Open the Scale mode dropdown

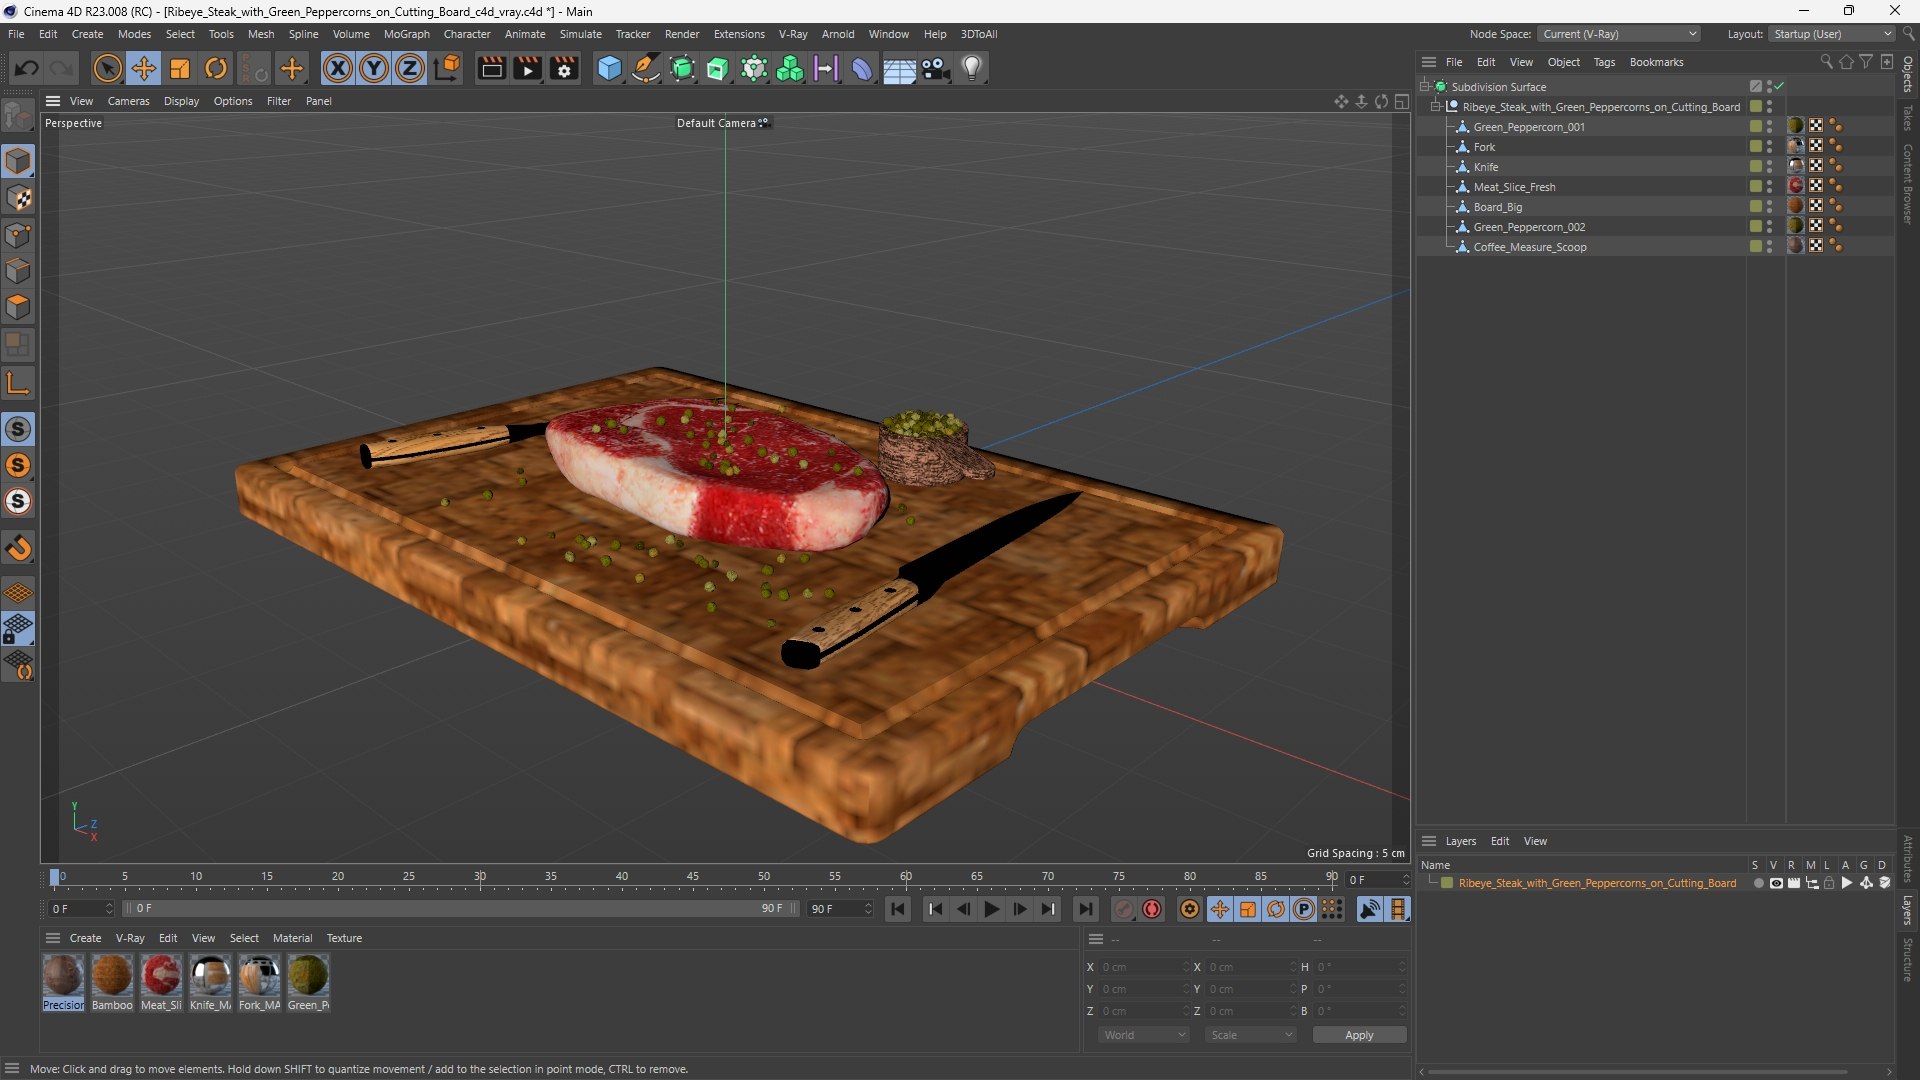click(x=1251, y=1035)
